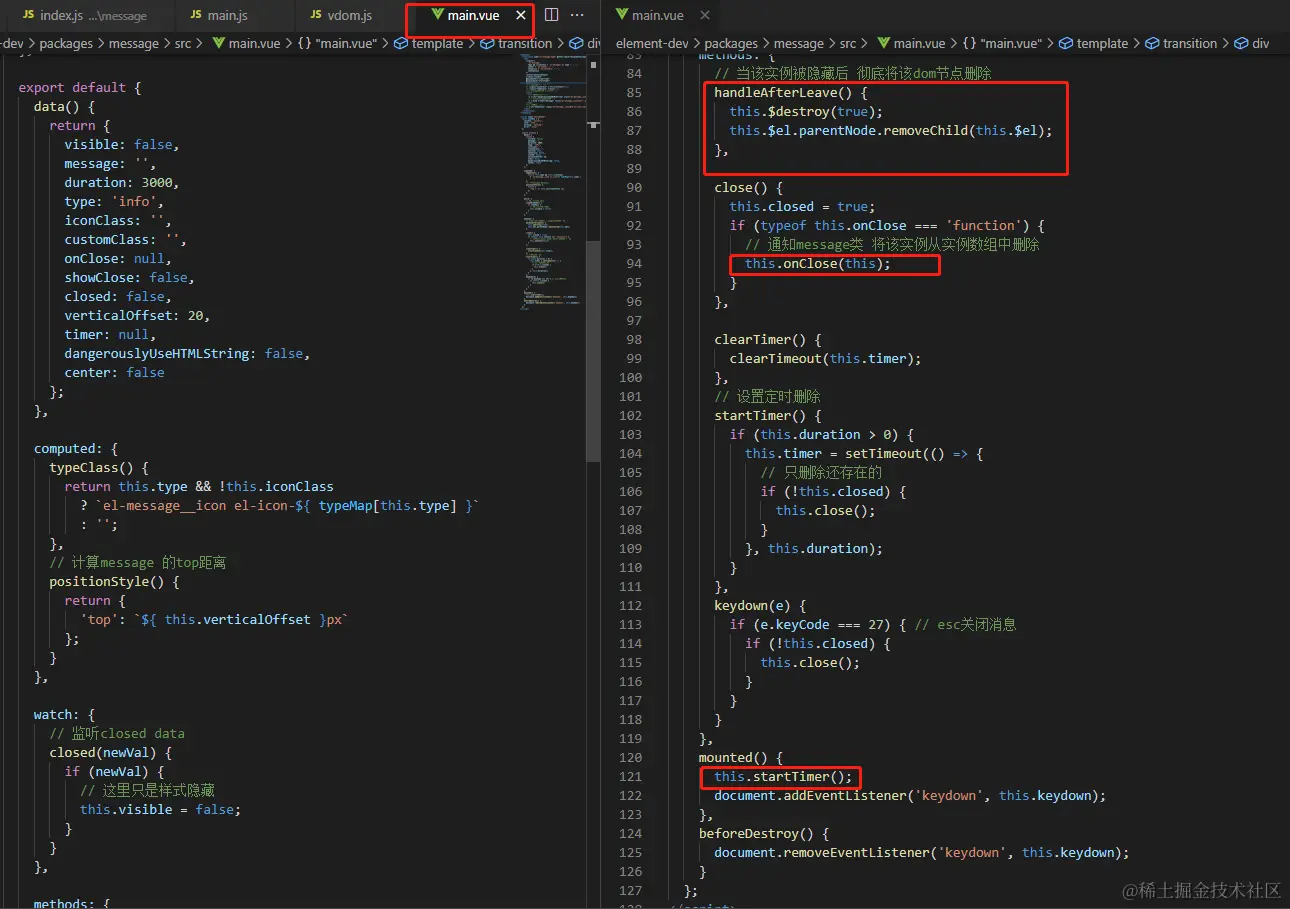
Task: Click 'clearTimeout(this.timer);' on line 99
Action: click(826, 359)
